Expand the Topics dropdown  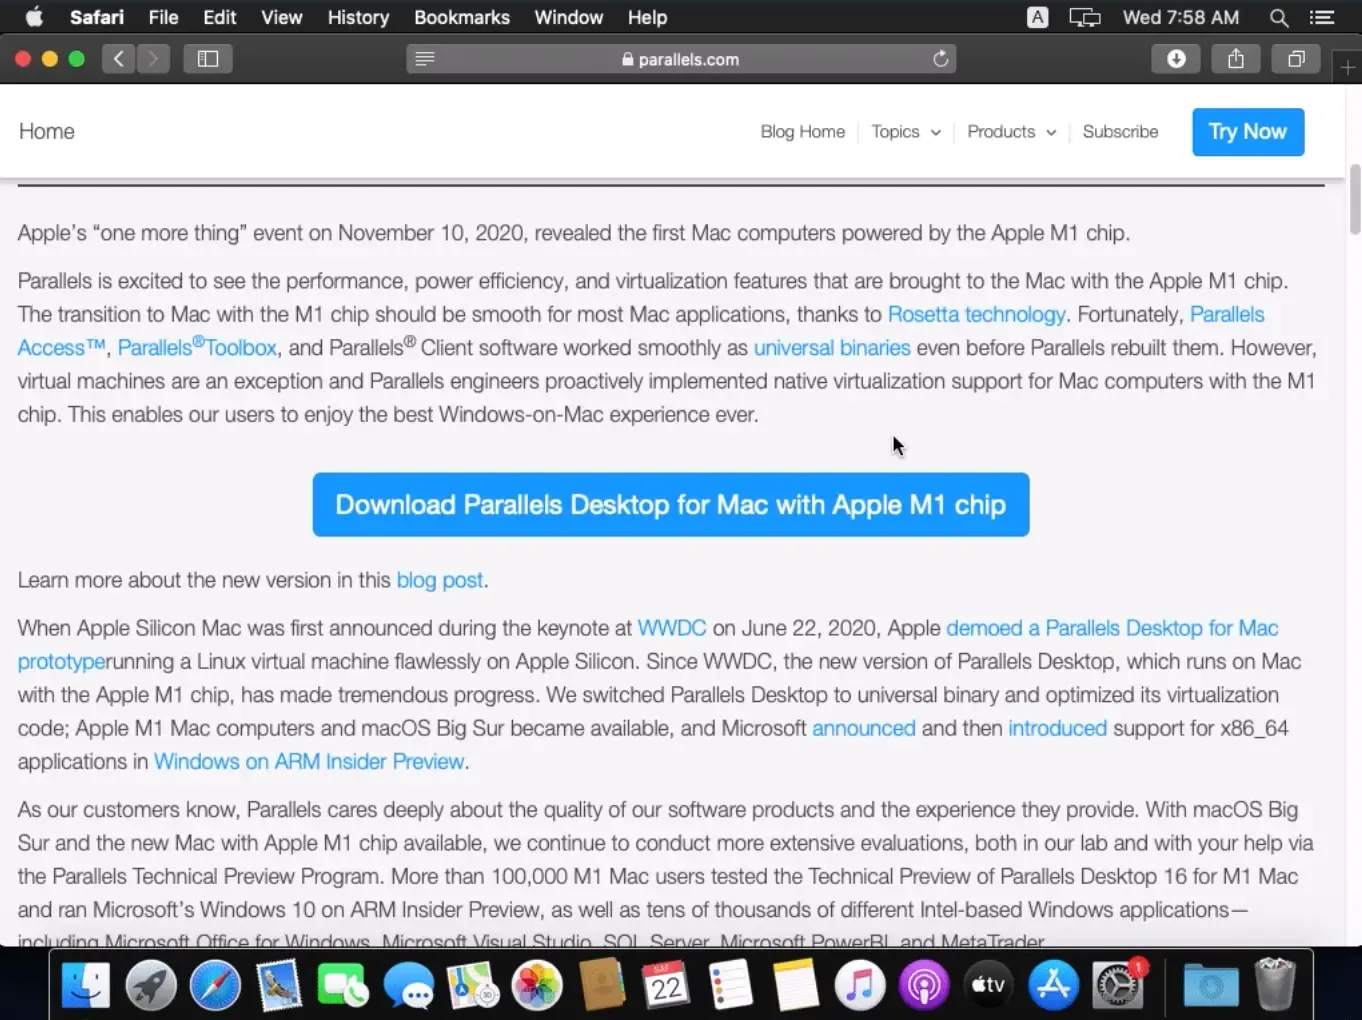[x=906, y=132]
